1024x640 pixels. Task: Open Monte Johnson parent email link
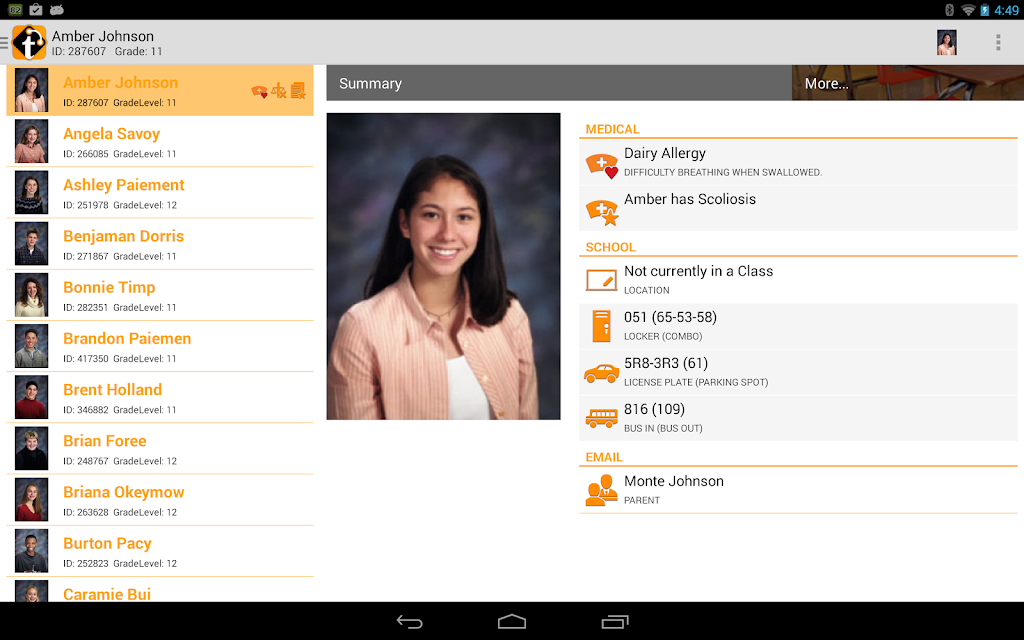point(798,490)
